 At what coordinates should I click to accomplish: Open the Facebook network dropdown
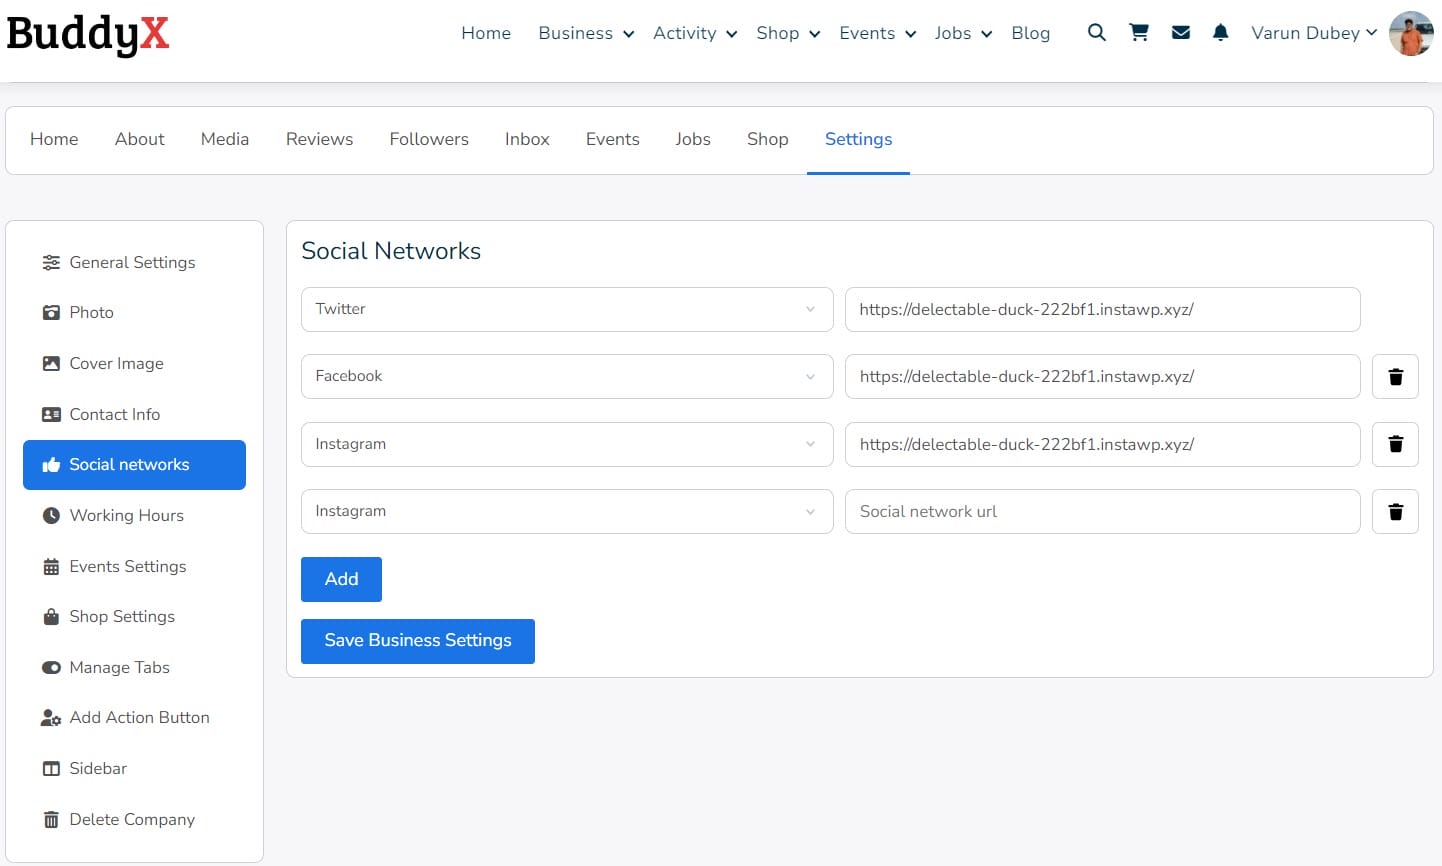566,377
